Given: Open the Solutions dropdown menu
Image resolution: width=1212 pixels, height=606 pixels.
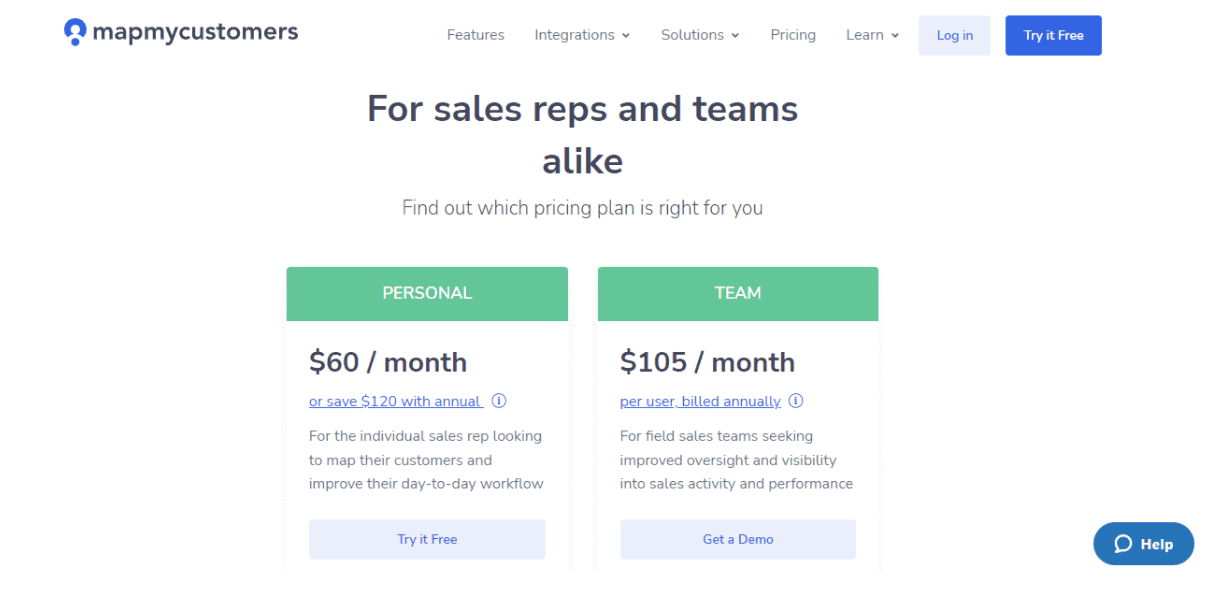Looking at the screenshot, I should tap(700, 35).
